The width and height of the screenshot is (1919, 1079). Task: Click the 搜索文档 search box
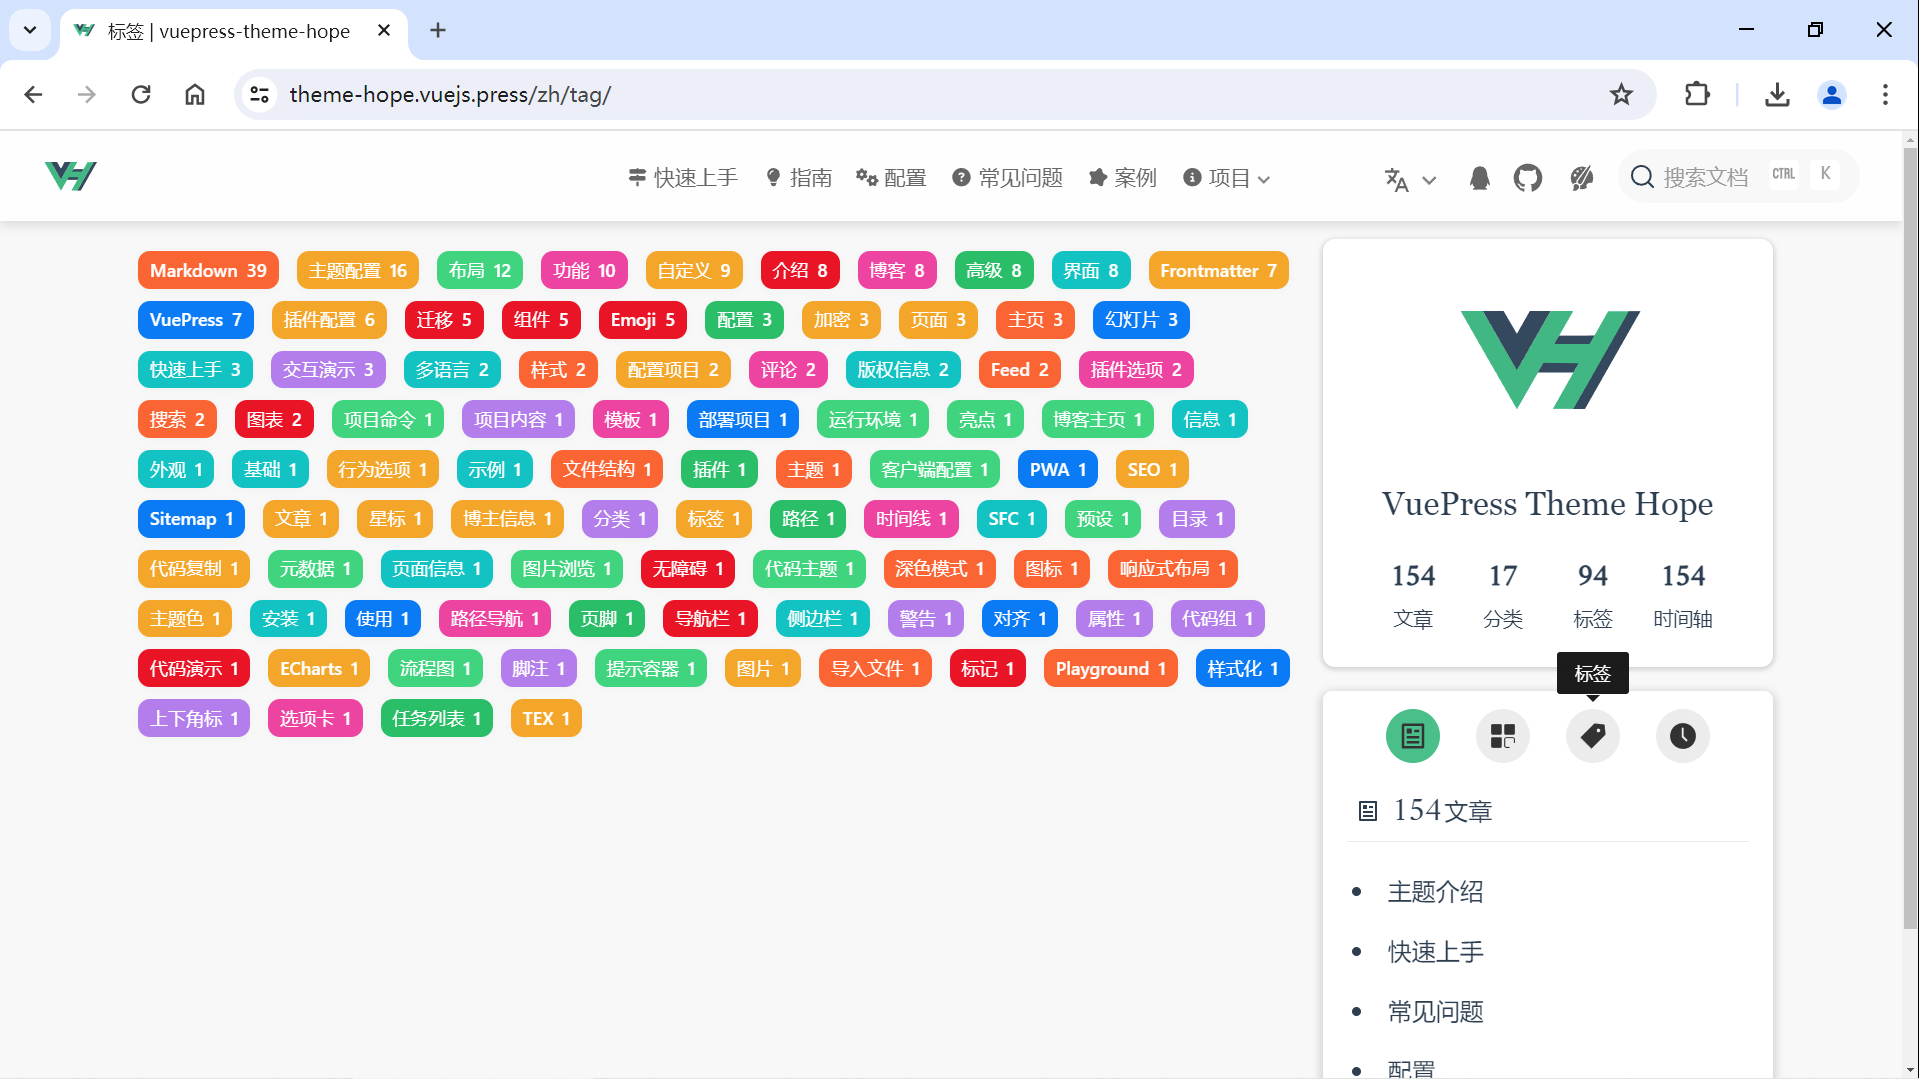coord(1738,177)
